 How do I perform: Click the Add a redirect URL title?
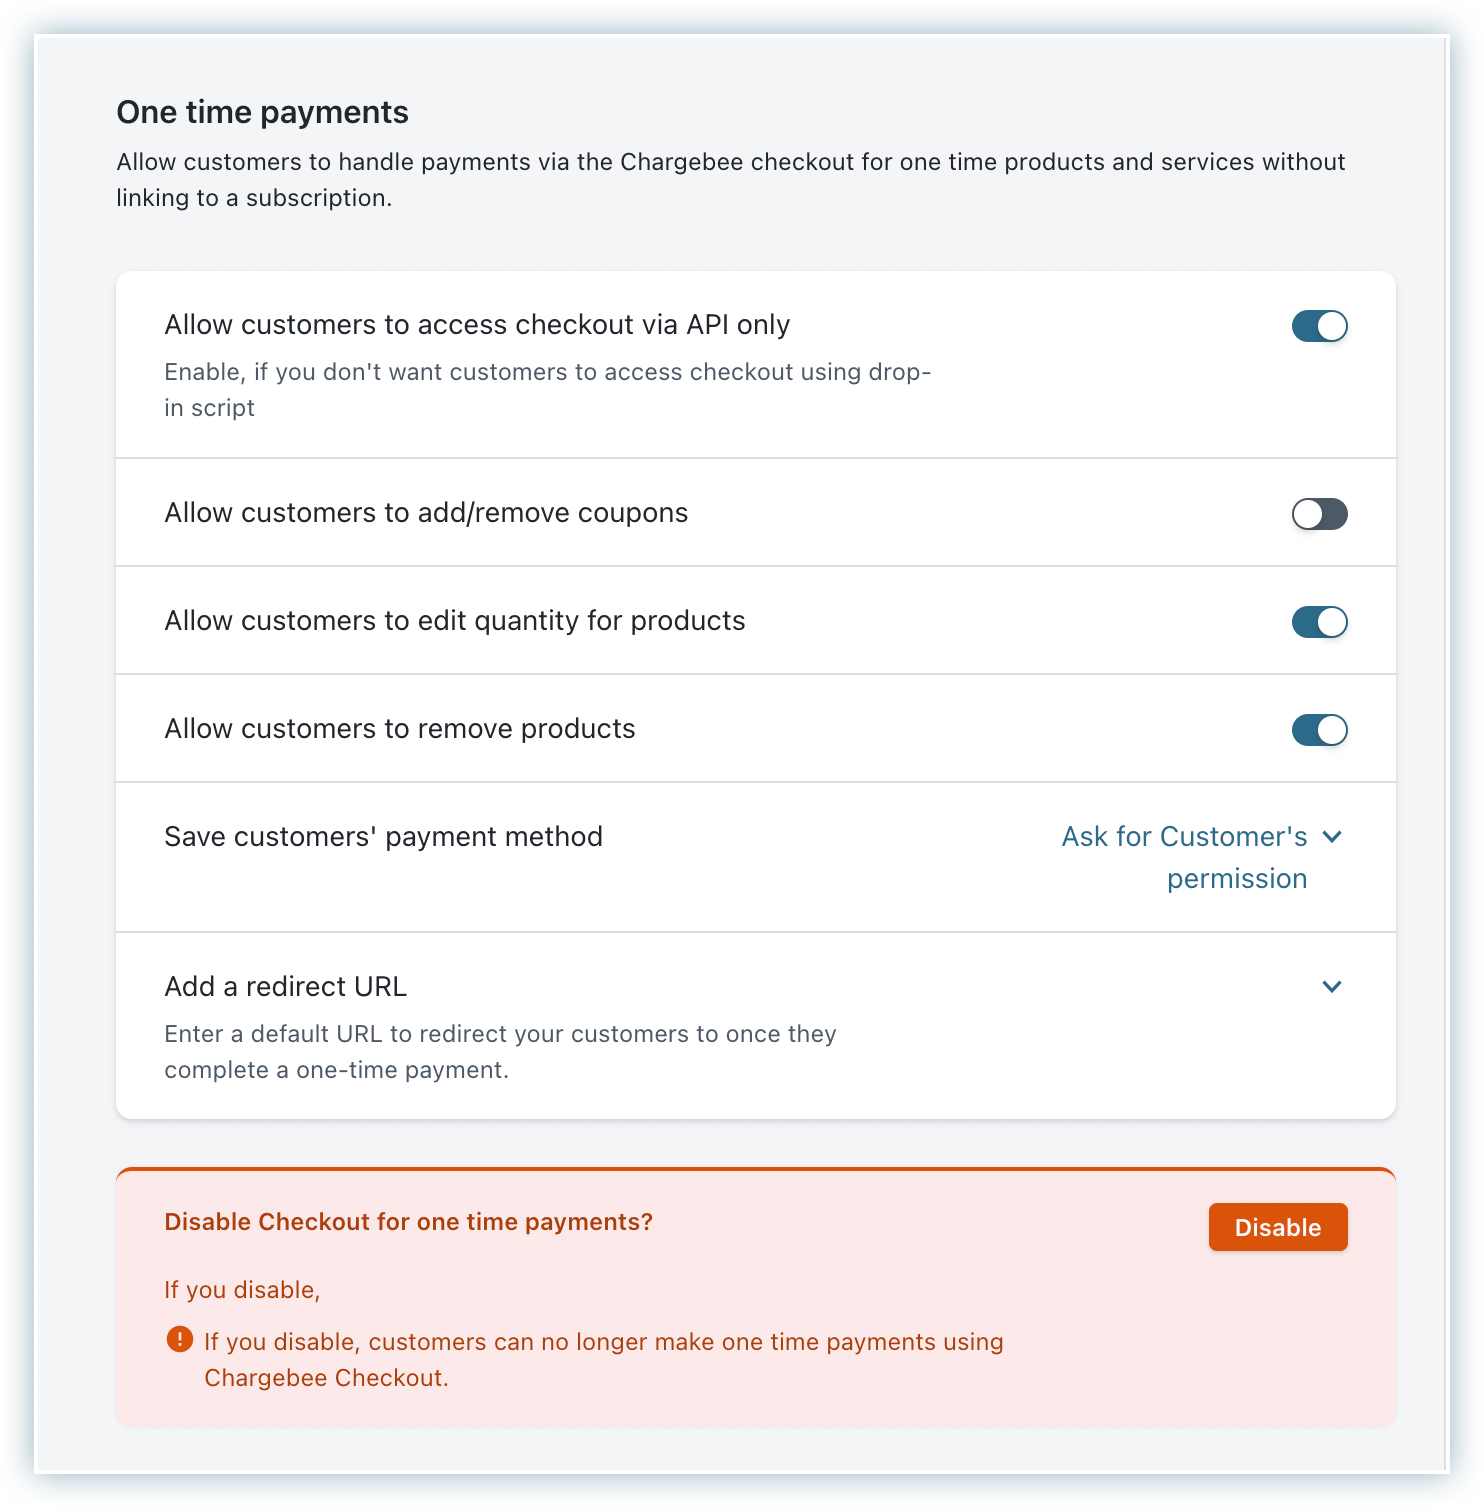(x=285, y=987)
